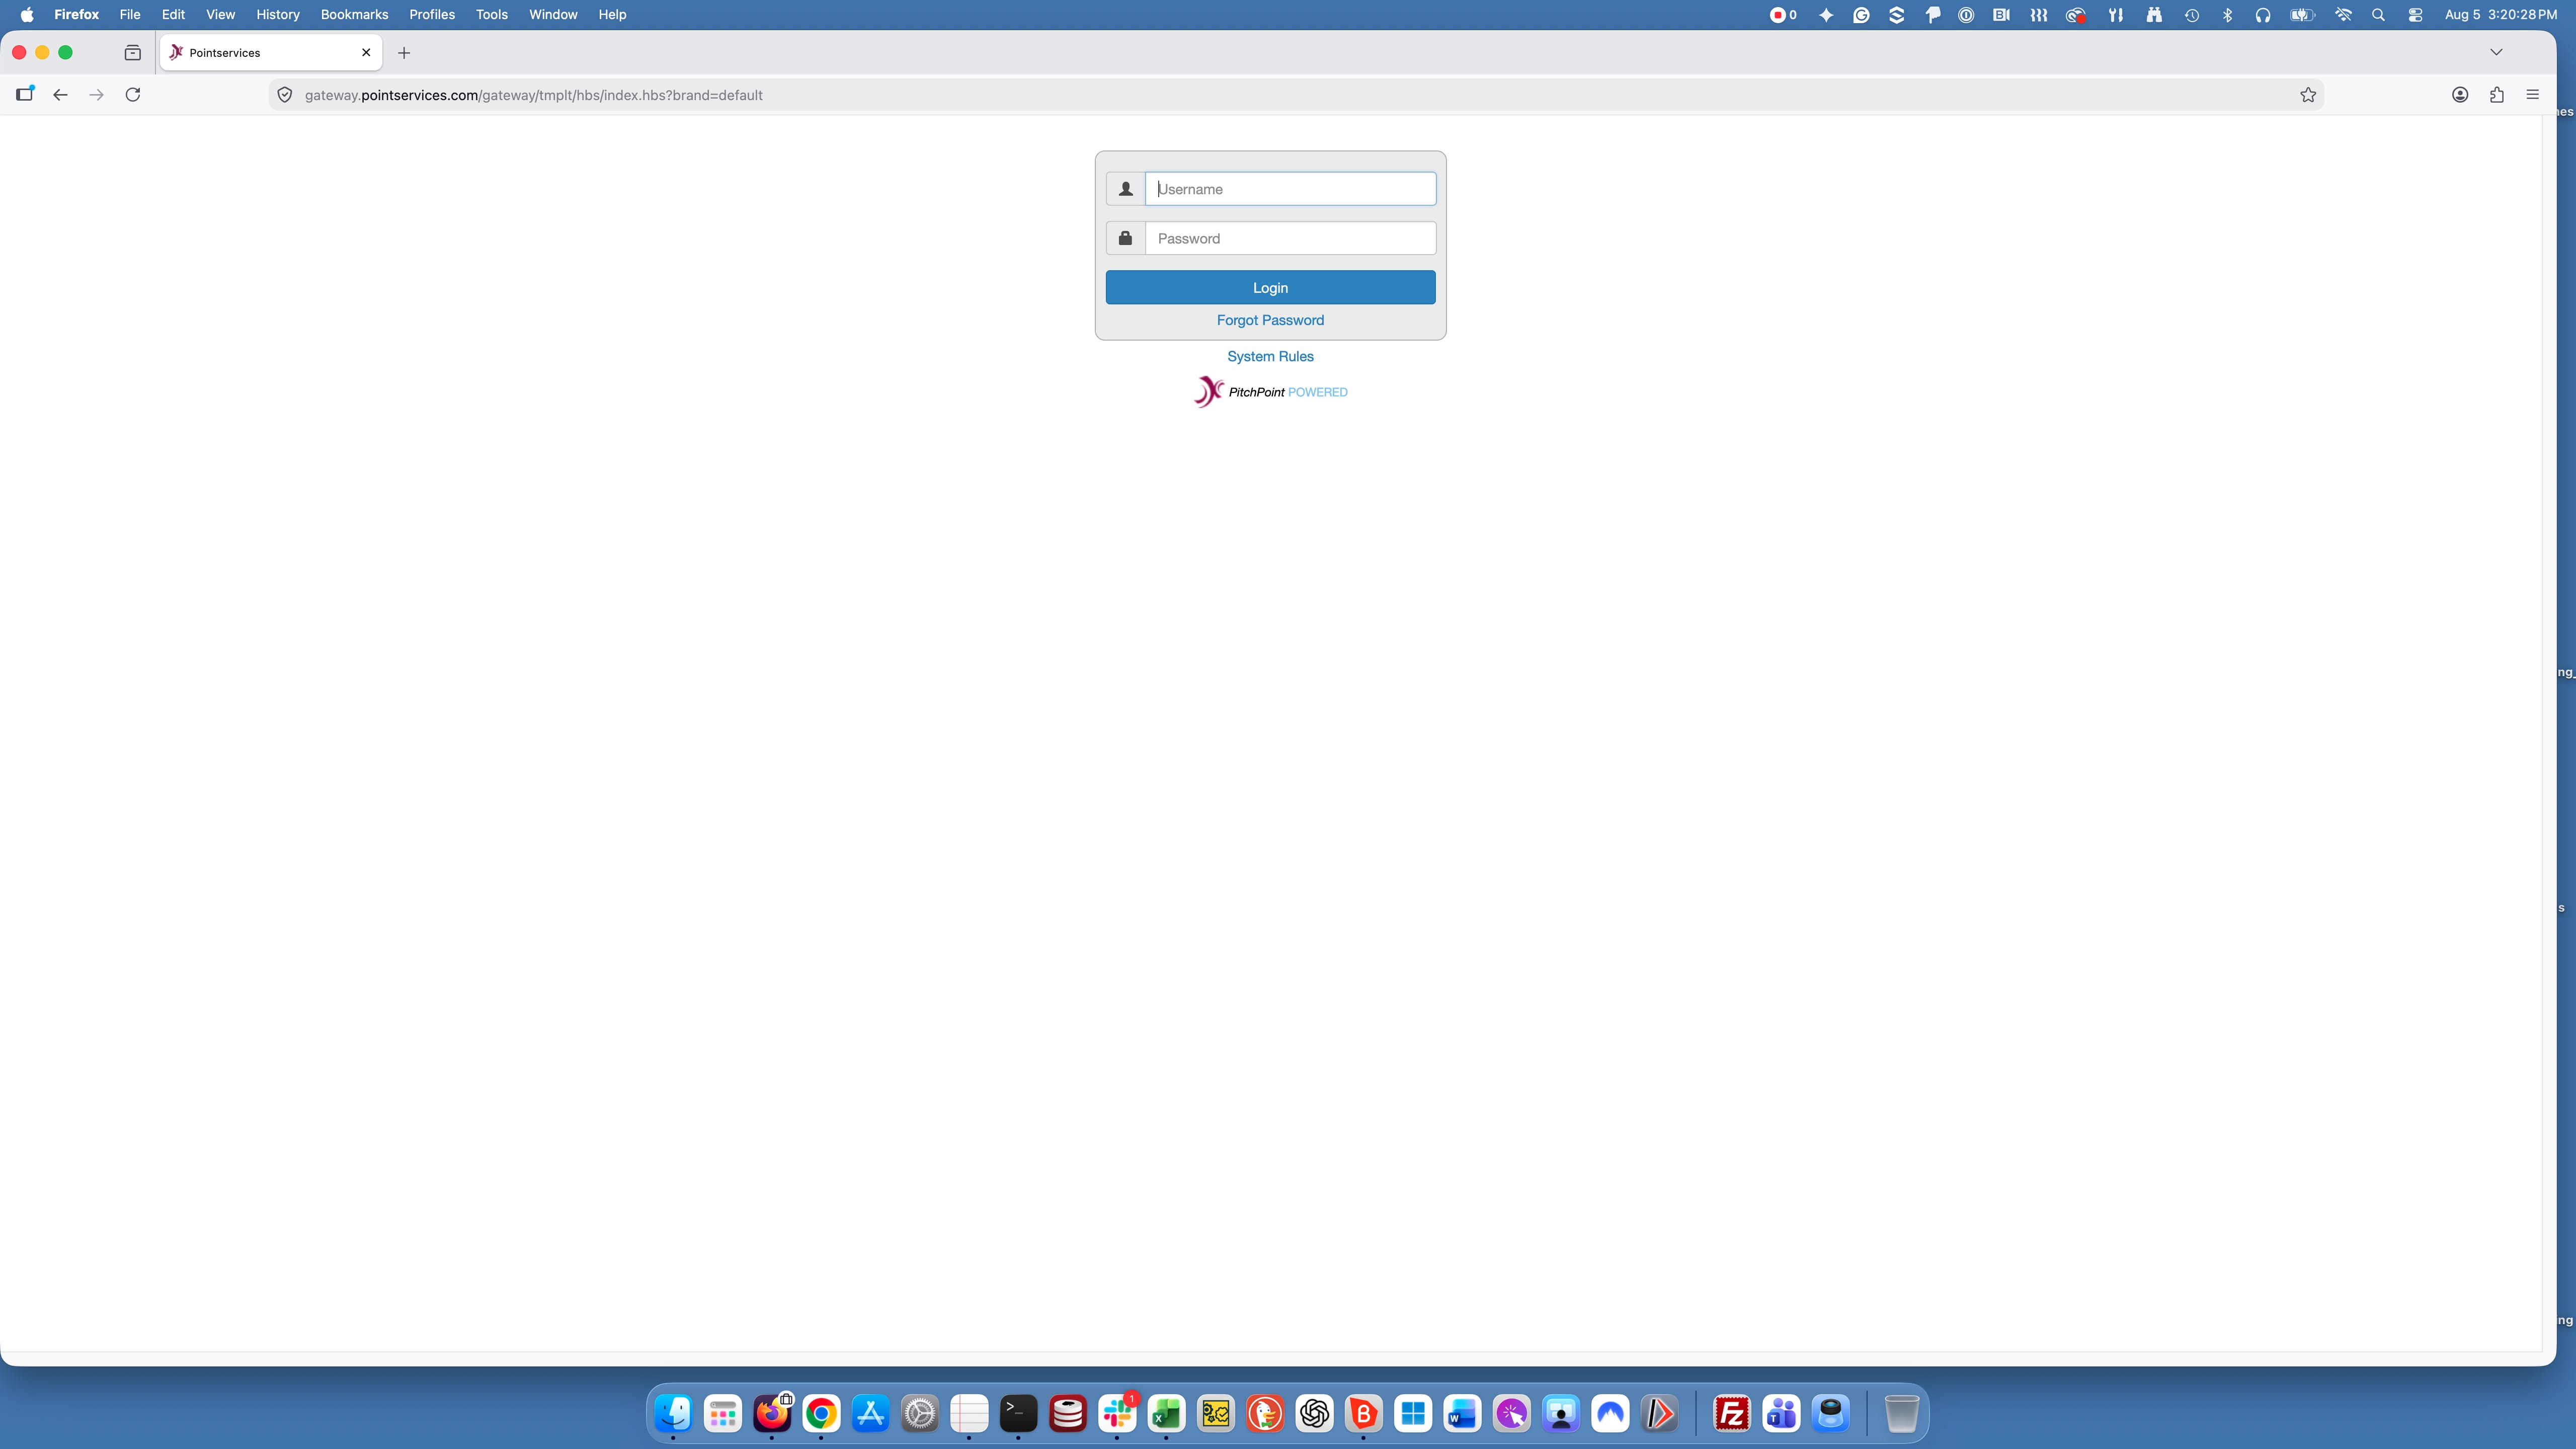Screen dimensions: 2576x1449
Task: Open NordVPN from the Dock
Action: [1610, 1414]
